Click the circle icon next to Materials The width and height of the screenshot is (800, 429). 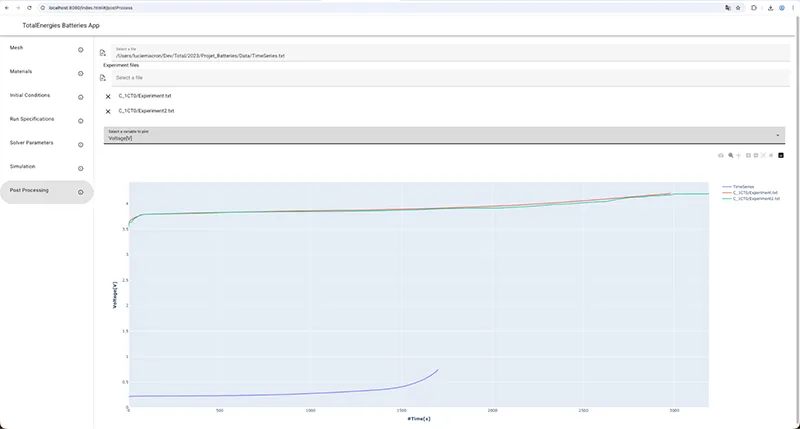point(81,73)
